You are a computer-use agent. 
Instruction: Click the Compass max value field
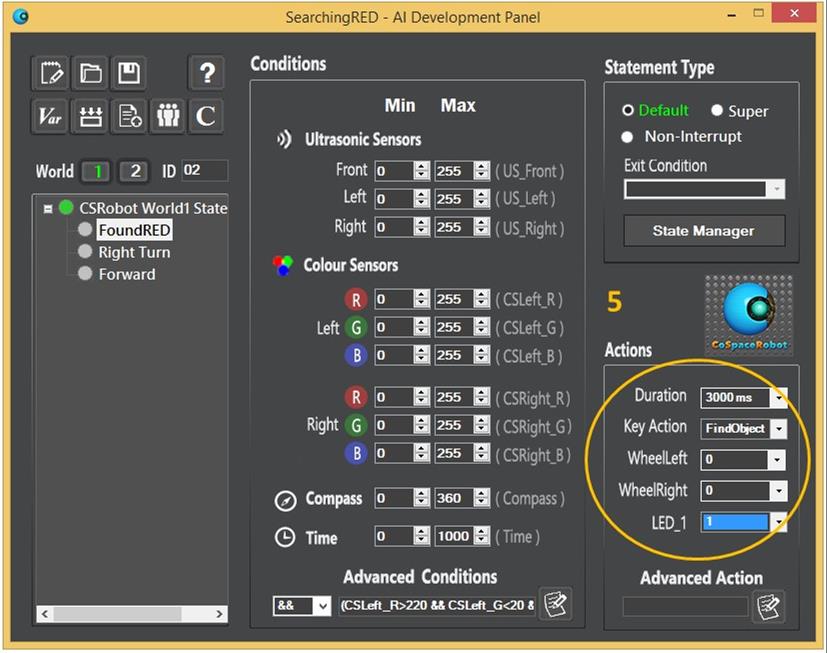[452, 498]
